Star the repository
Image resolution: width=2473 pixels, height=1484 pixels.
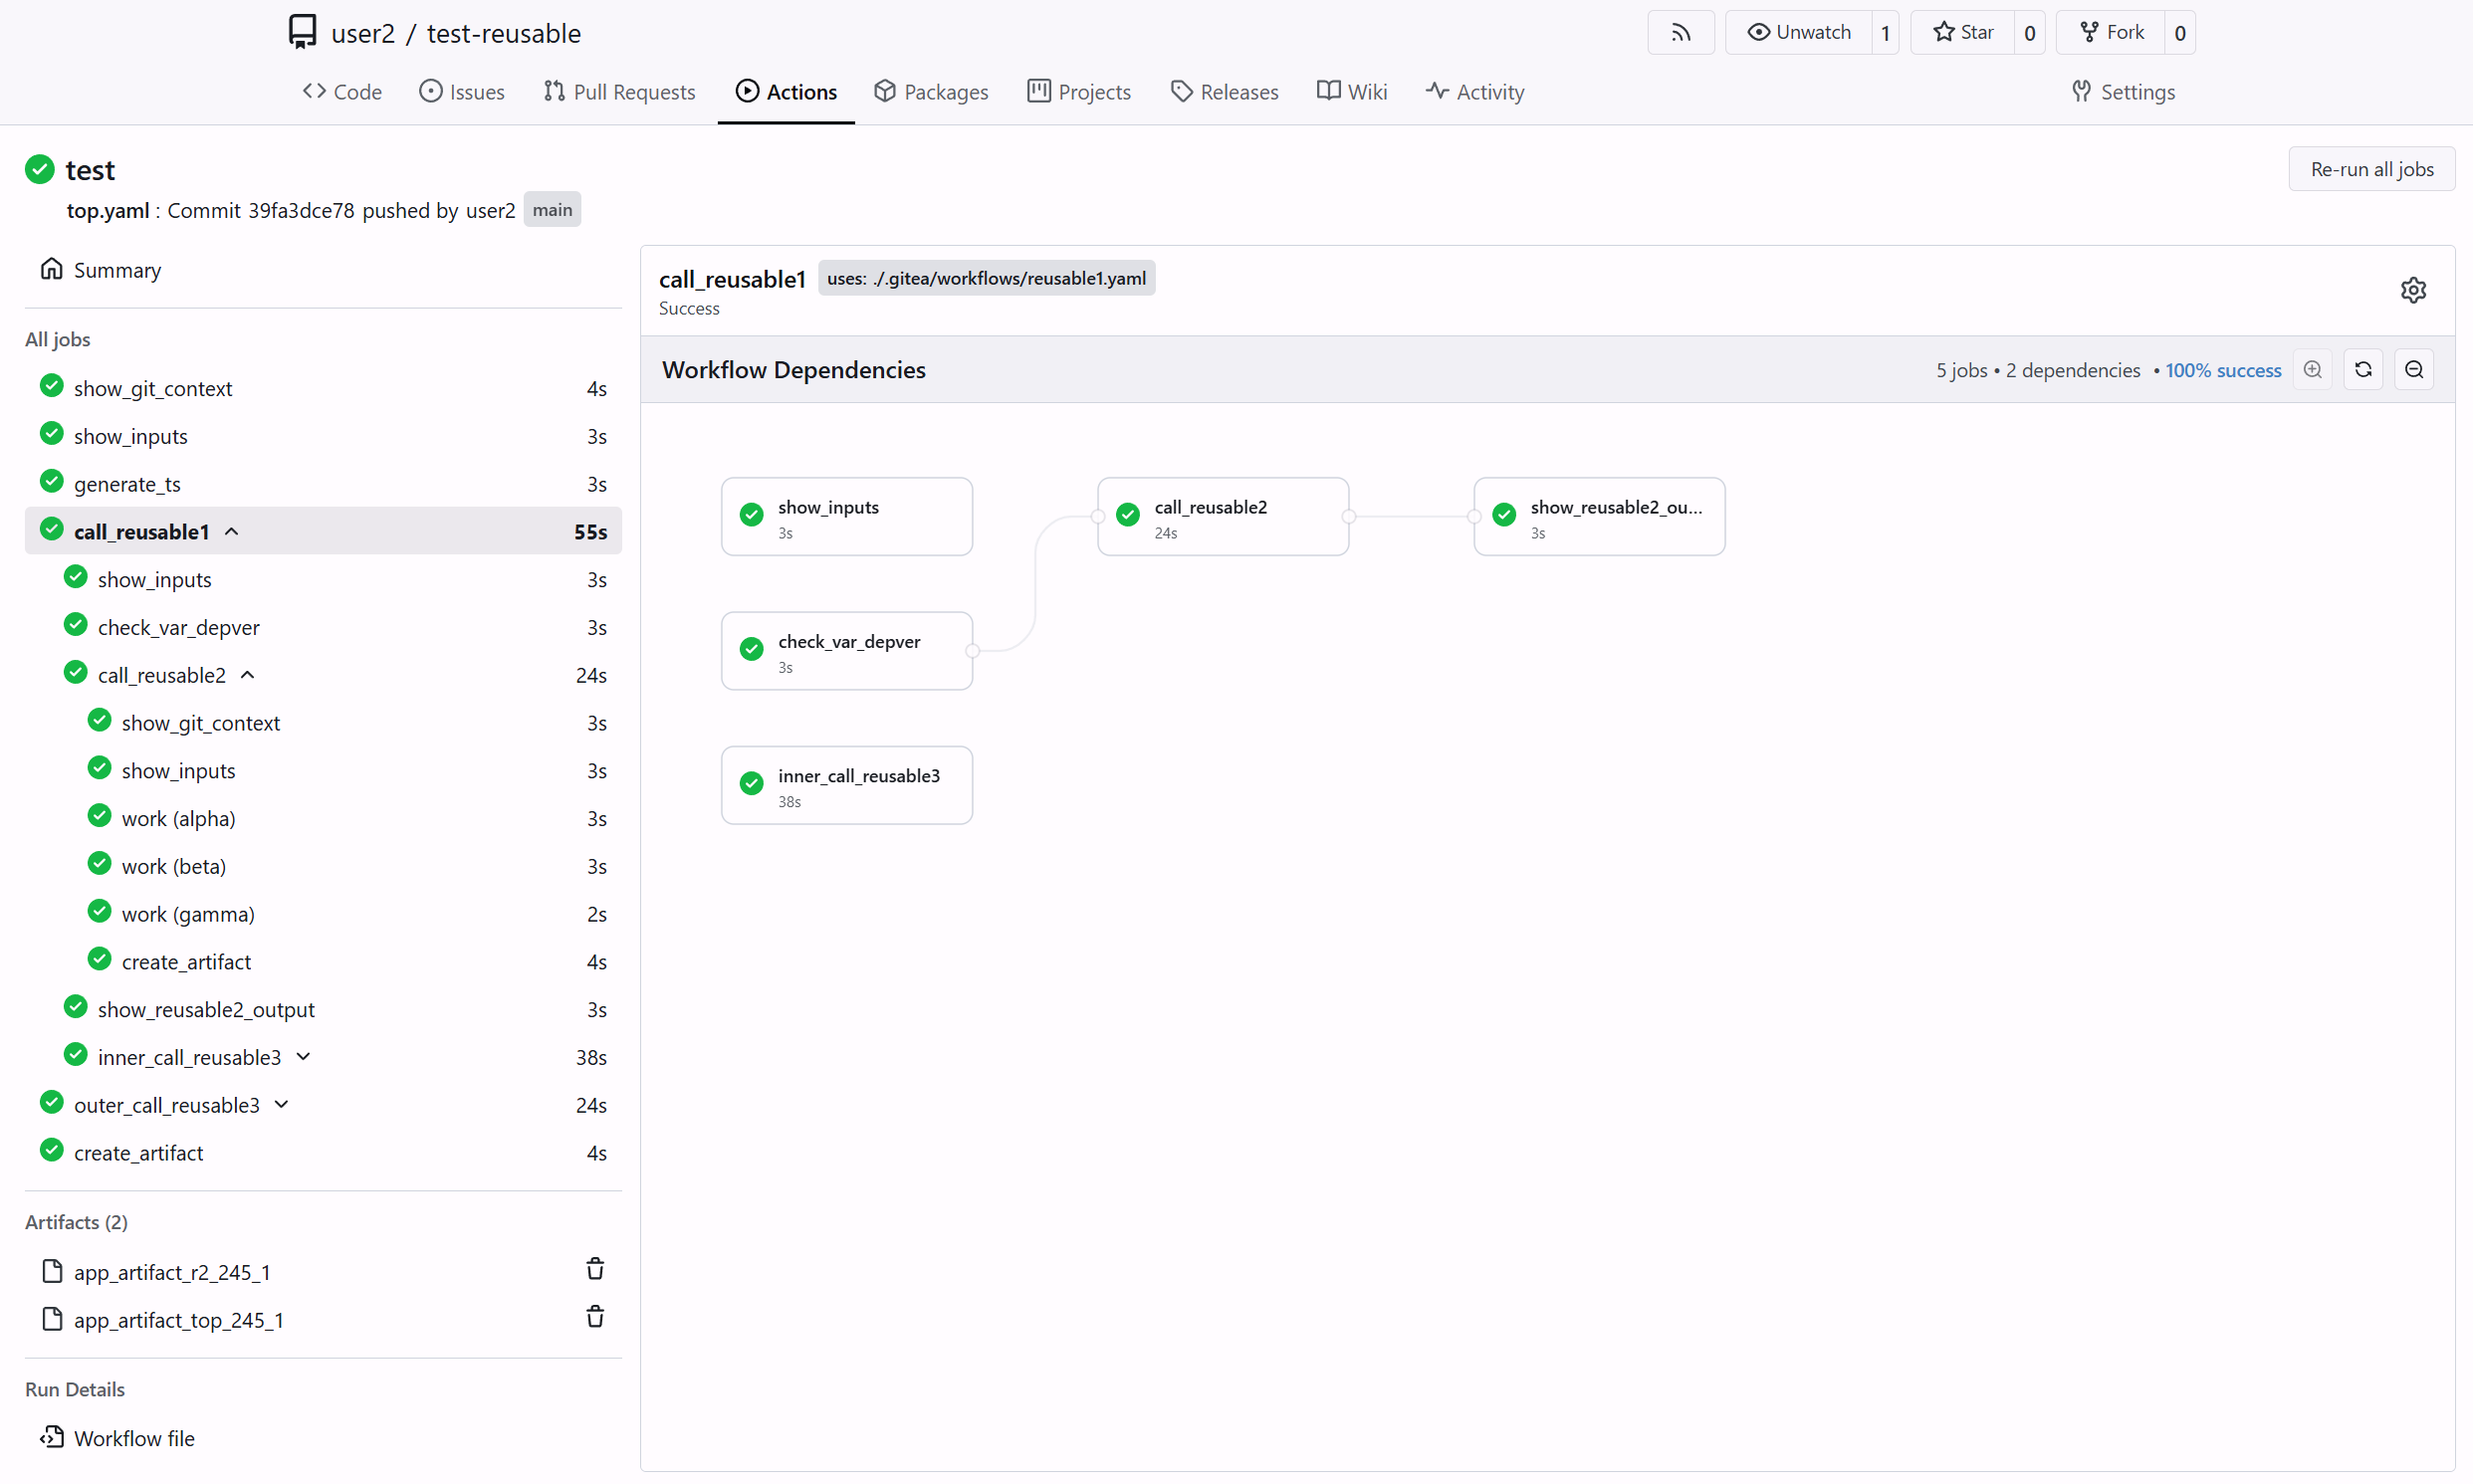click(x=1963, y=33)
